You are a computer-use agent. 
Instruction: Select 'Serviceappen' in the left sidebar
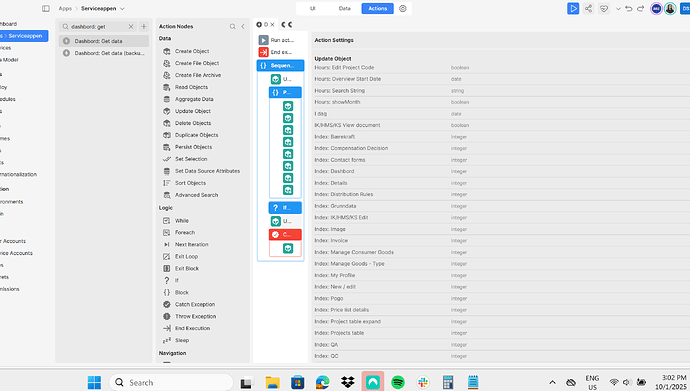pos(24,36)
